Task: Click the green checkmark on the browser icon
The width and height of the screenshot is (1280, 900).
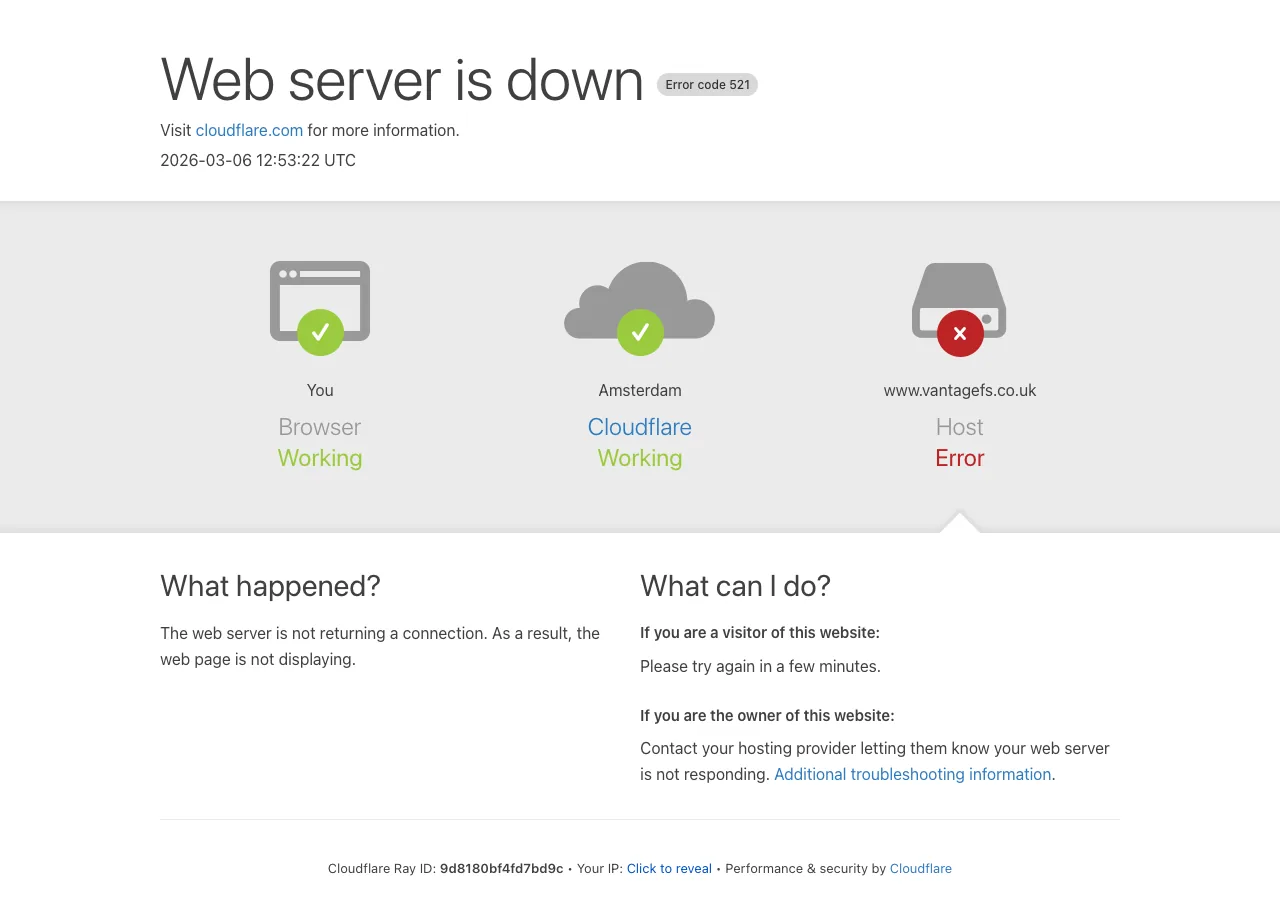Action: coord(320,332)
